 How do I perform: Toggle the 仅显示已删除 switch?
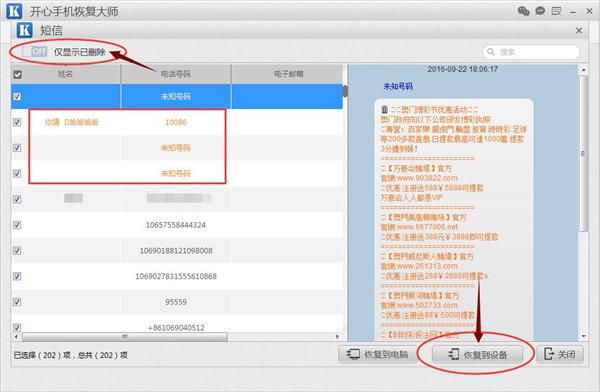(x=34, y=51)
